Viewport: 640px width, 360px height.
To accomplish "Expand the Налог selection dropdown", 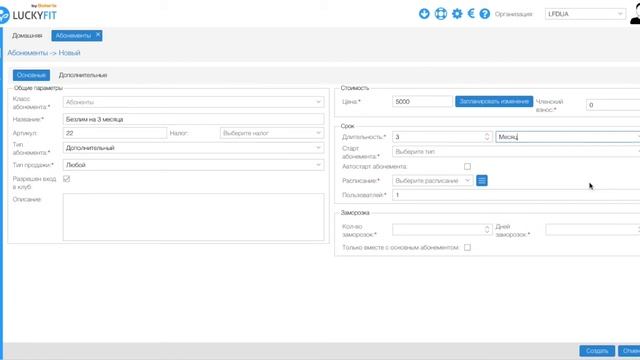I will [272, 133].
